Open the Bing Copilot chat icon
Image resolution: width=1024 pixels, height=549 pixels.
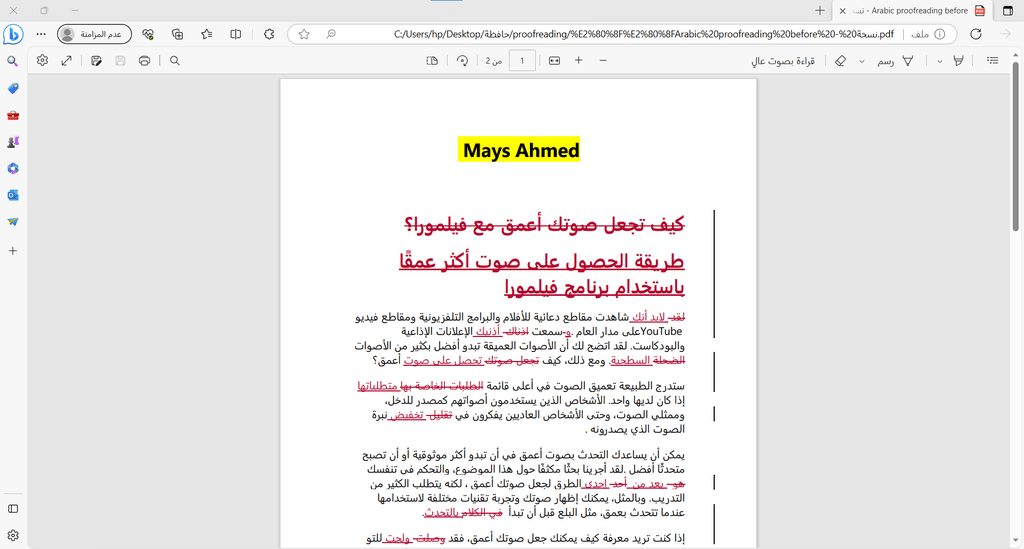13,34
